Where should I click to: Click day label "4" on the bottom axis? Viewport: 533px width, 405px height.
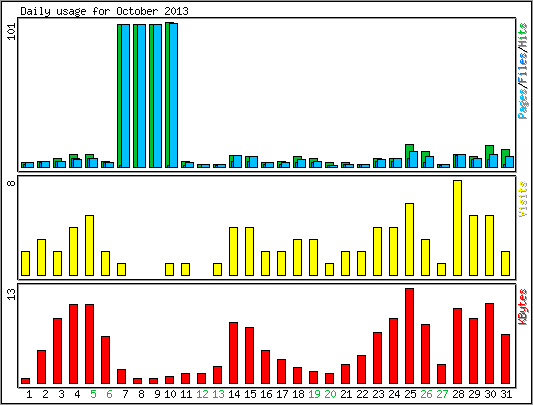(77, 394)
